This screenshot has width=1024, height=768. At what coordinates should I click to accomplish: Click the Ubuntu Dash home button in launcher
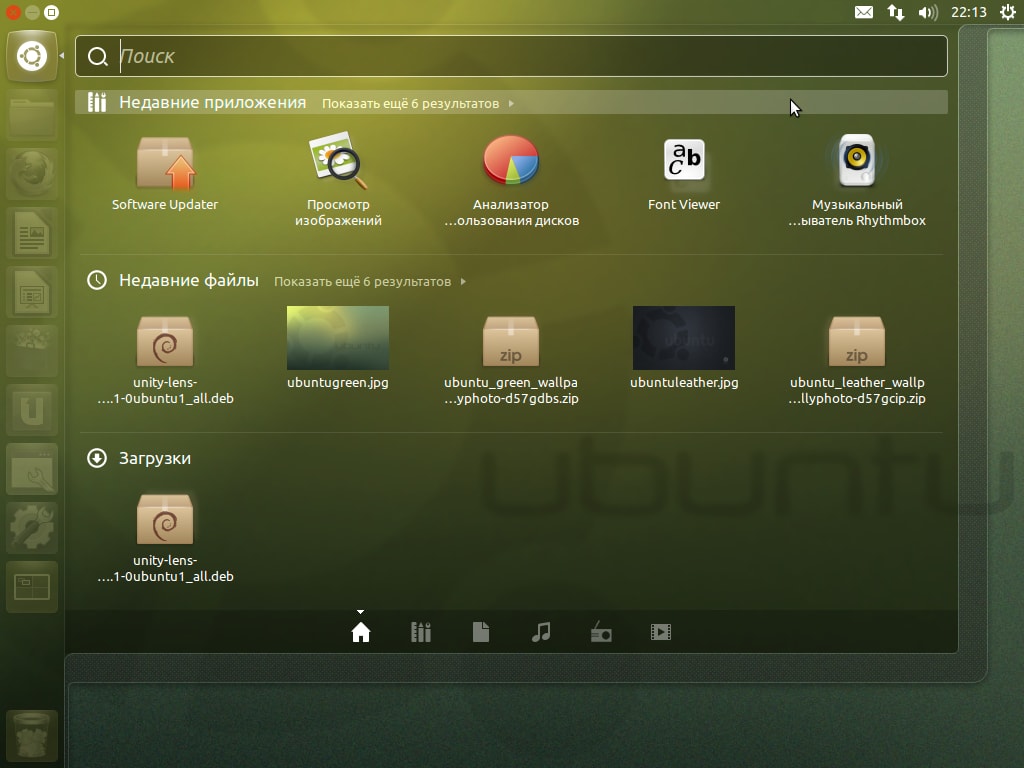32,56
